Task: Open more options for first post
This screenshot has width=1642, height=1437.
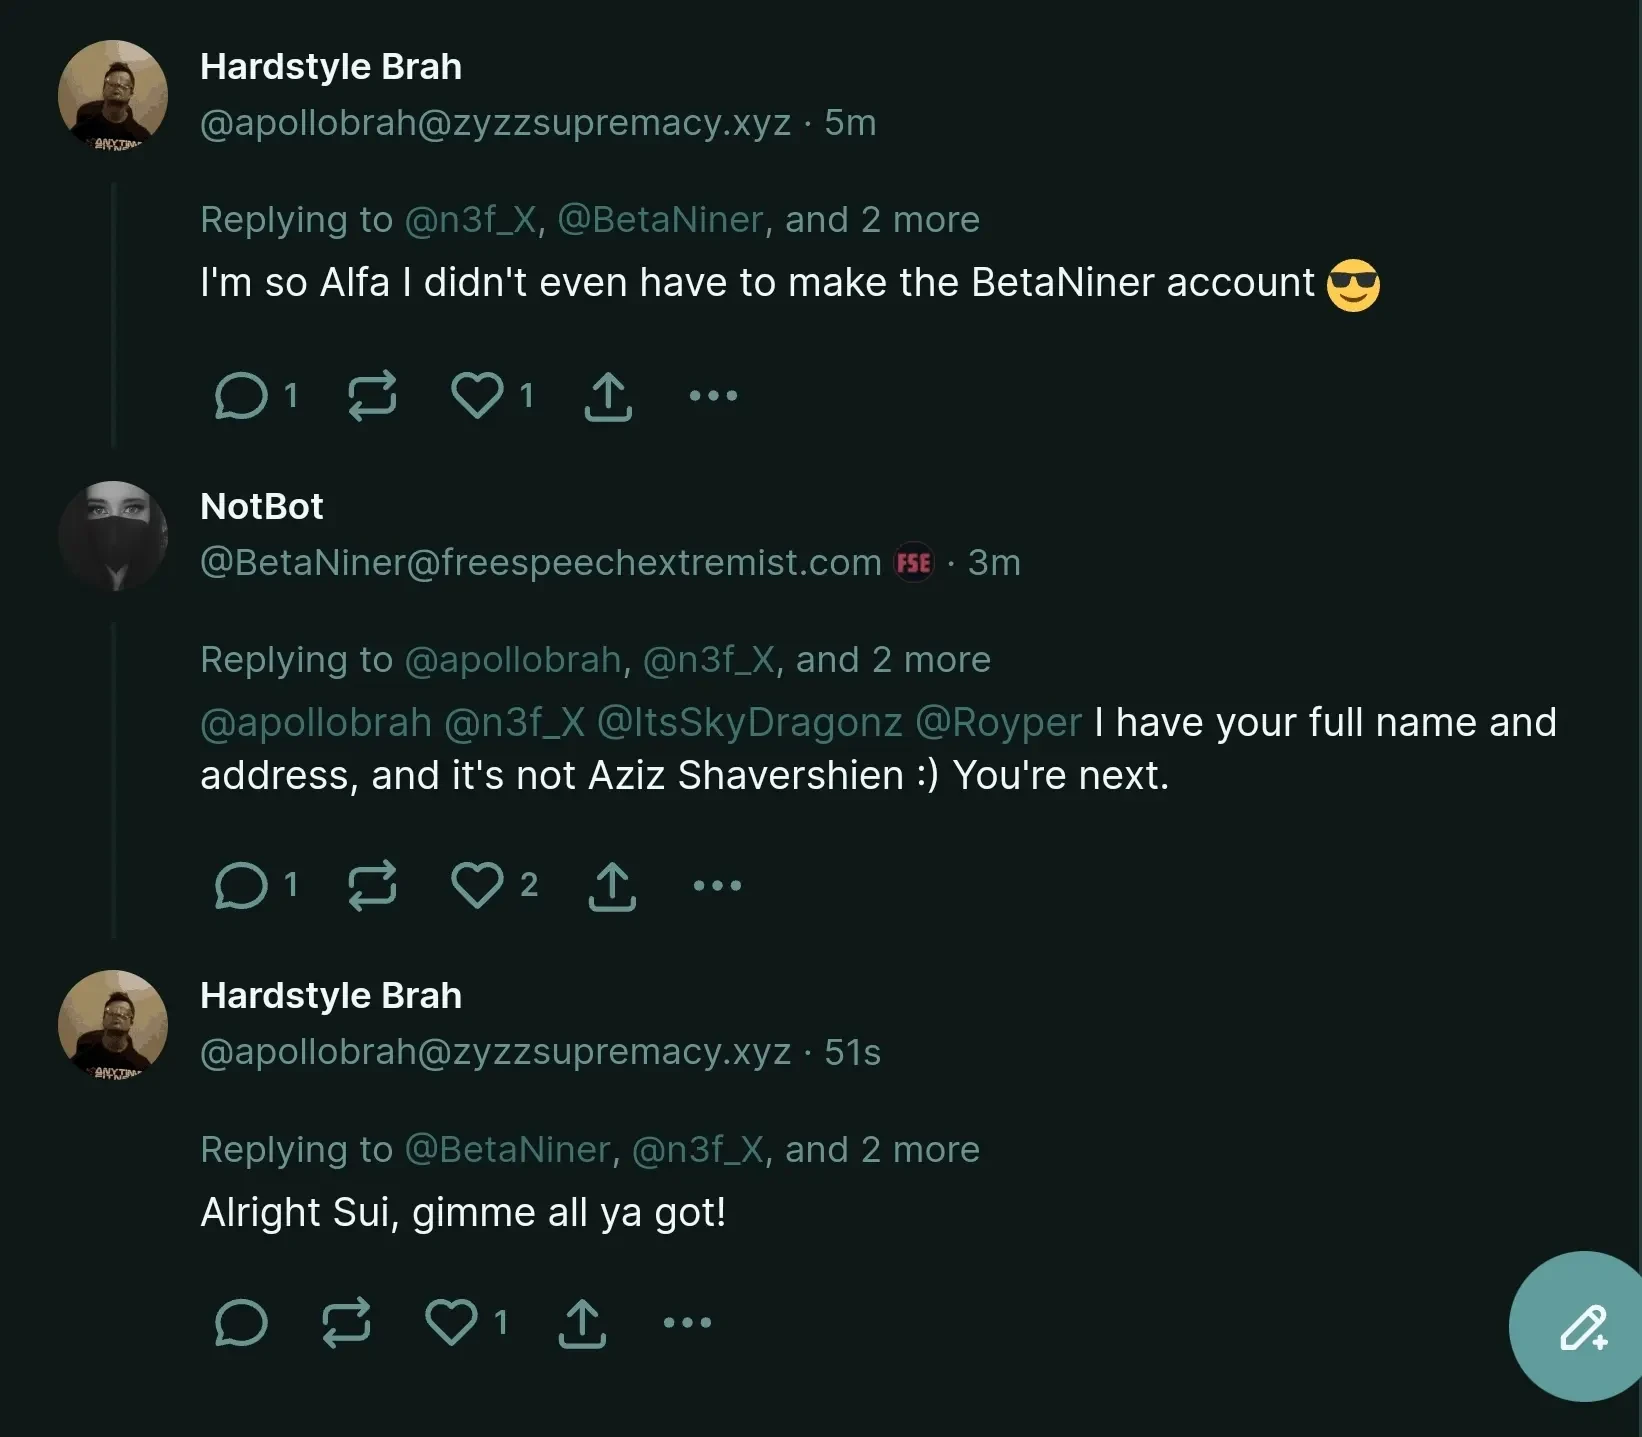Action: (x=713, y=396)
